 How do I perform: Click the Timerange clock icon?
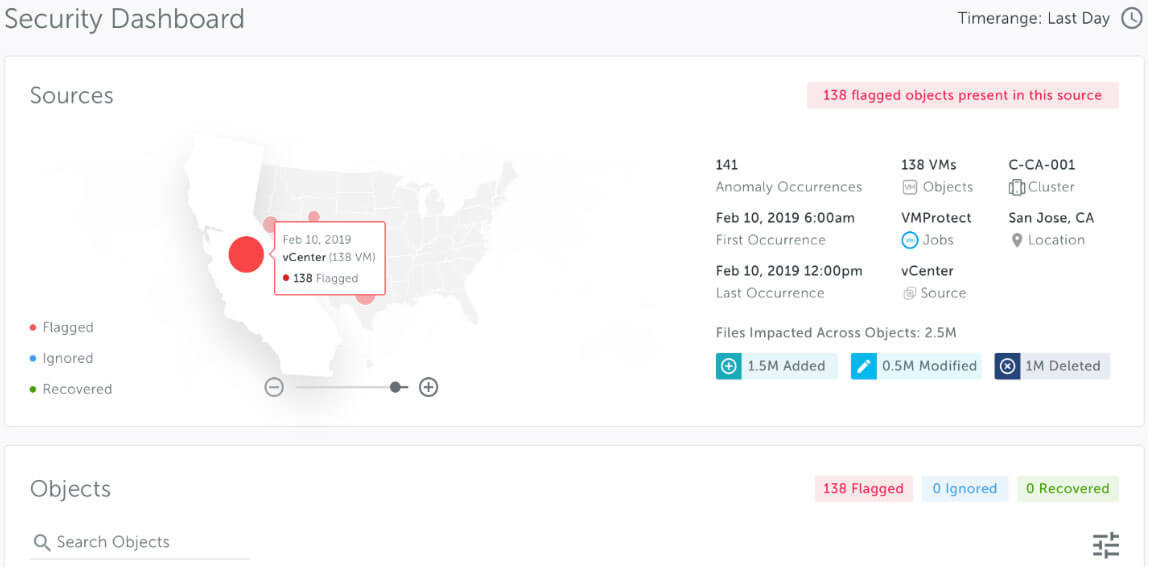coord(1131,18)
